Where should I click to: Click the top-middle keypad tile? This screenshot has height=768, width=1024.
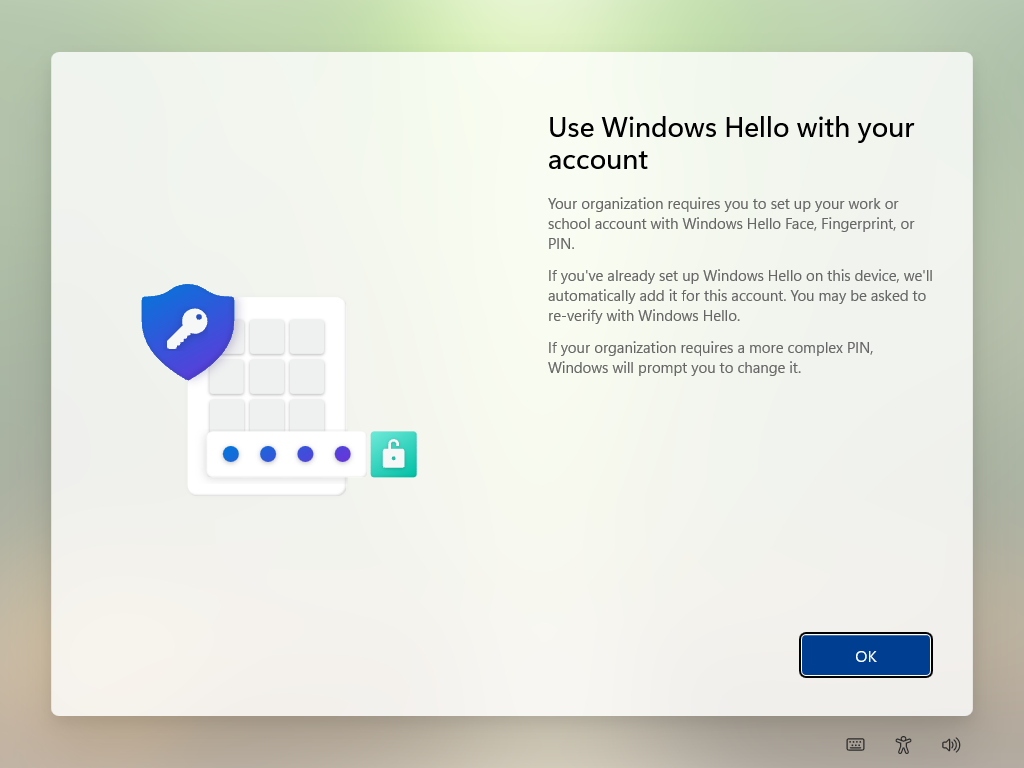tap(267, 337)
